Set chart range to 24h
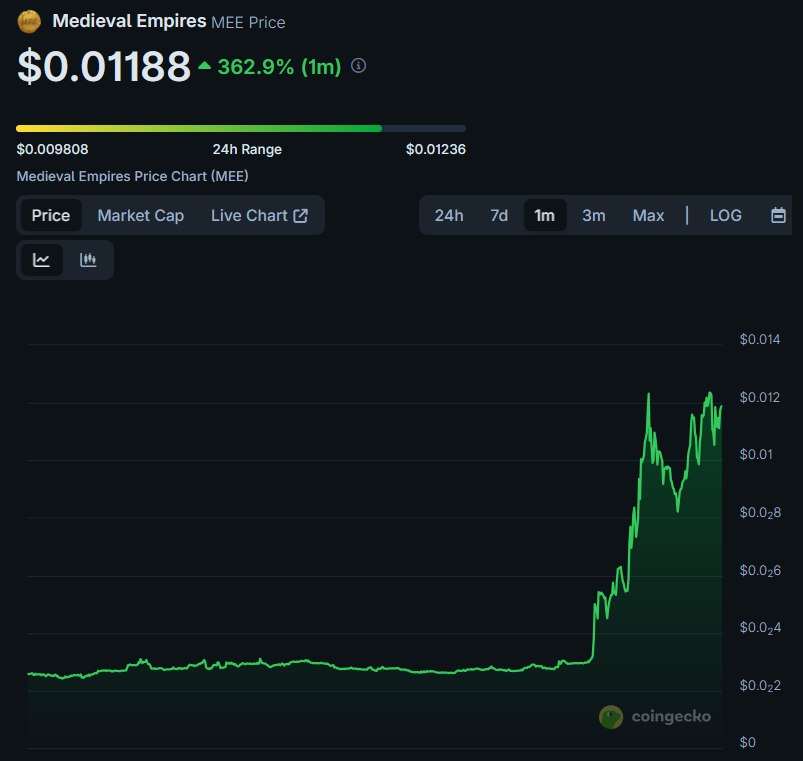Screen dimensions: 803x761 coord(449,215)
